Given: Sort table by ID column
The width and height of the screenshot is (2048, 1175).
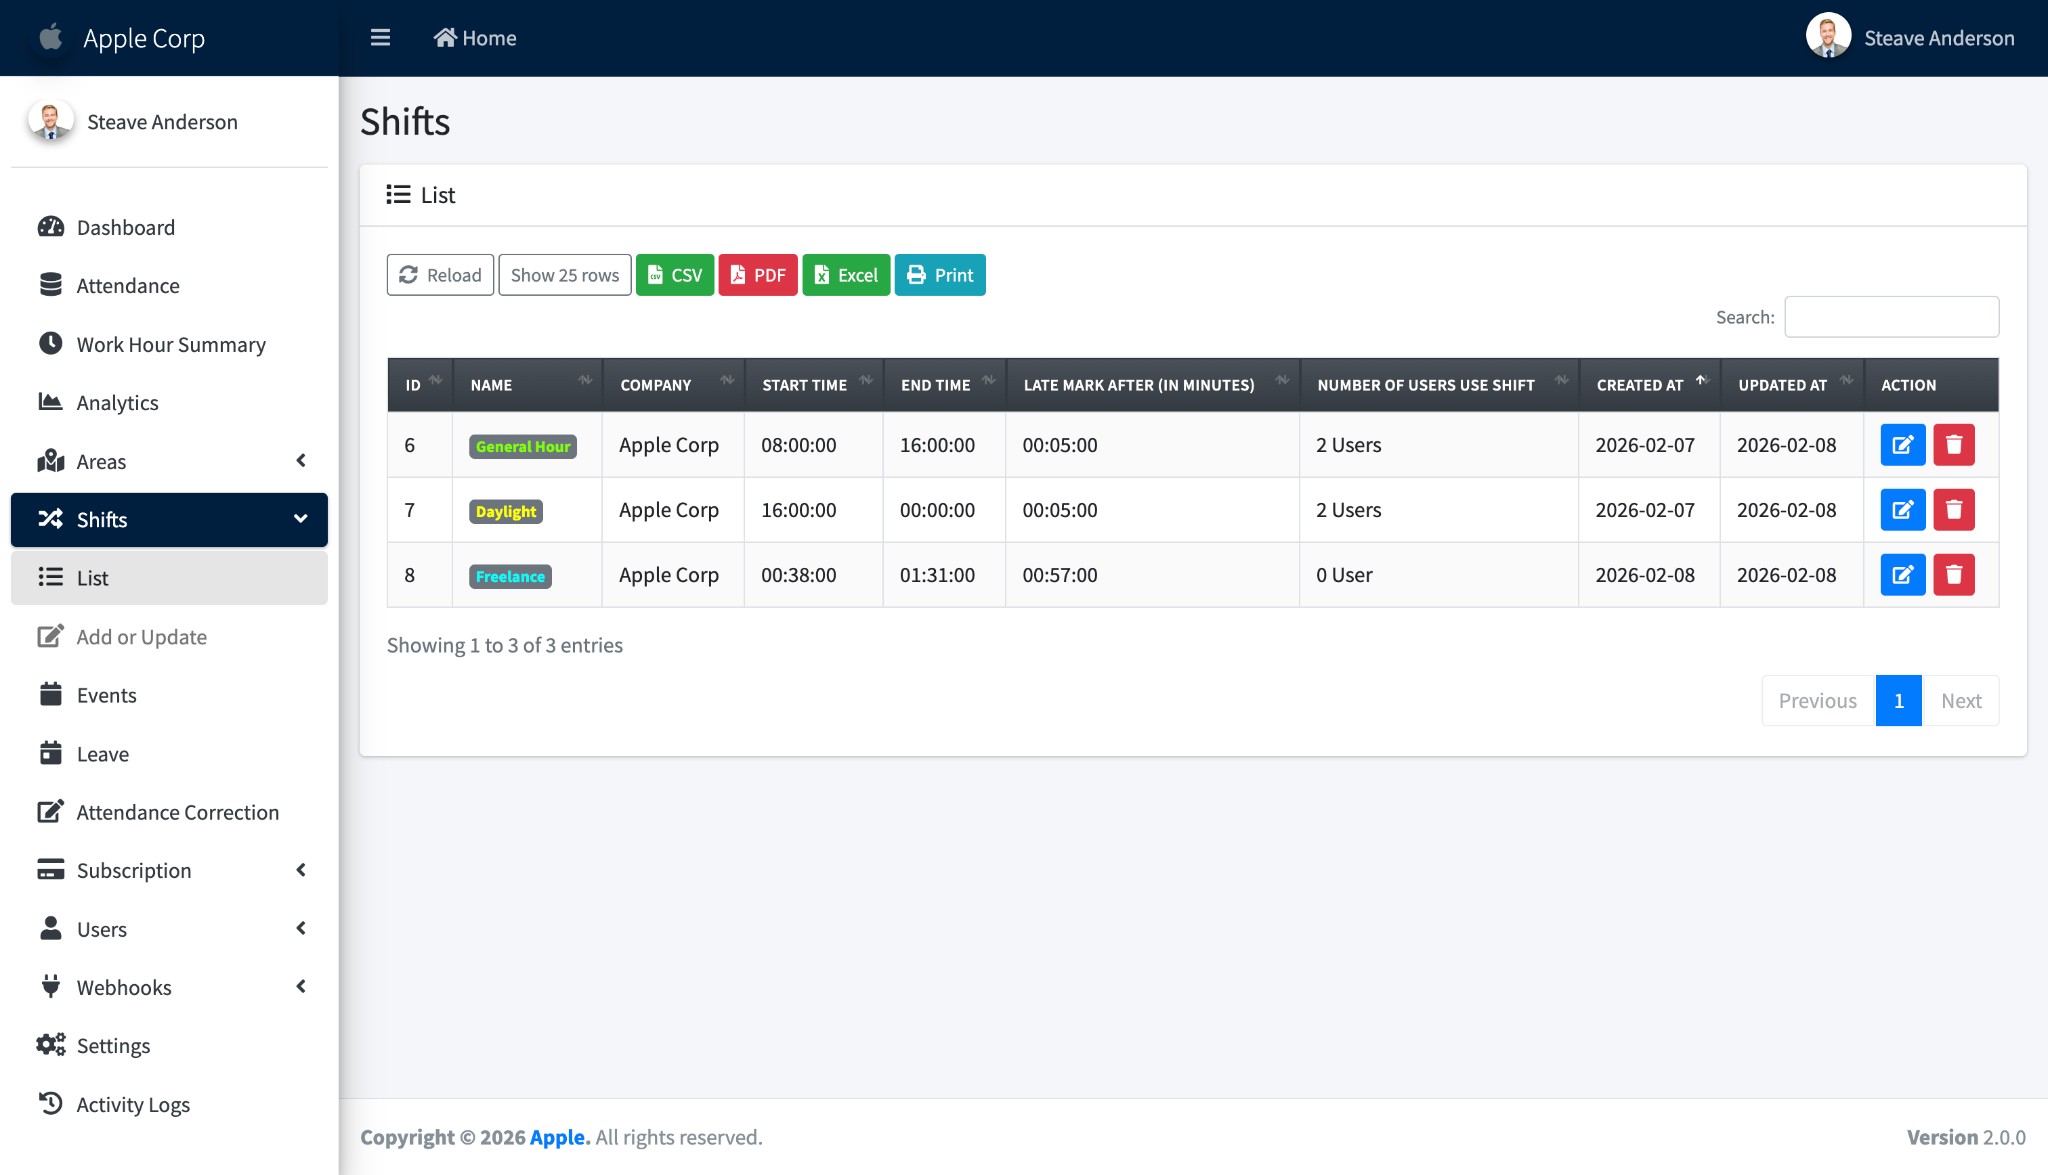Looking at the screenshot, I should click(x=420, y=384).
